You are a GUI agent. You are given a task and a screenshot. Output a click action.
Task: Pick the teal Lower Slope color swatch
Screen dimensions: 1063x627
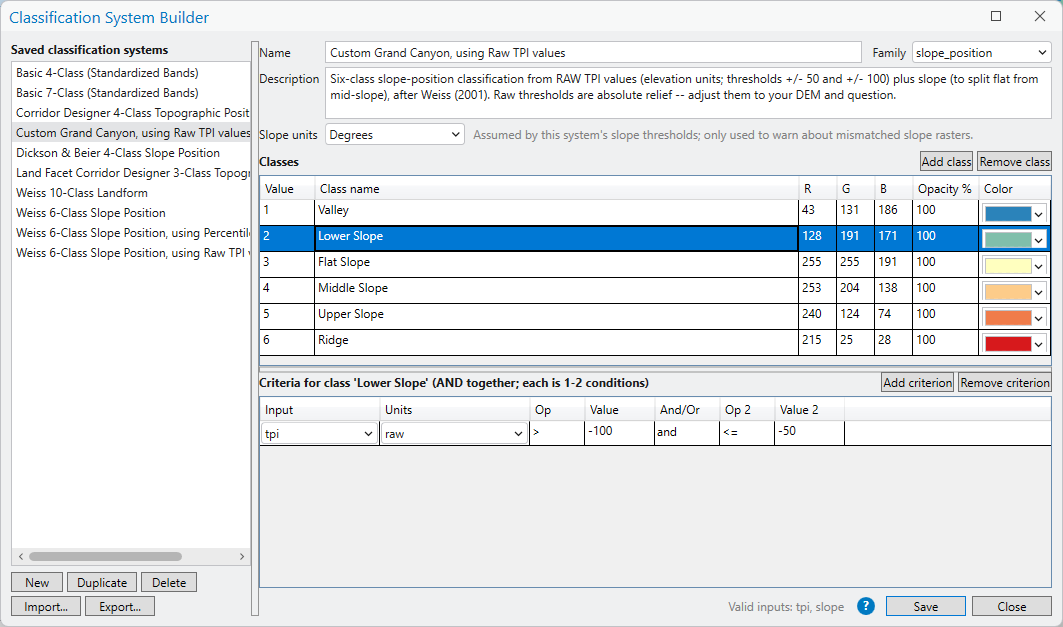tap(1008, 240)
